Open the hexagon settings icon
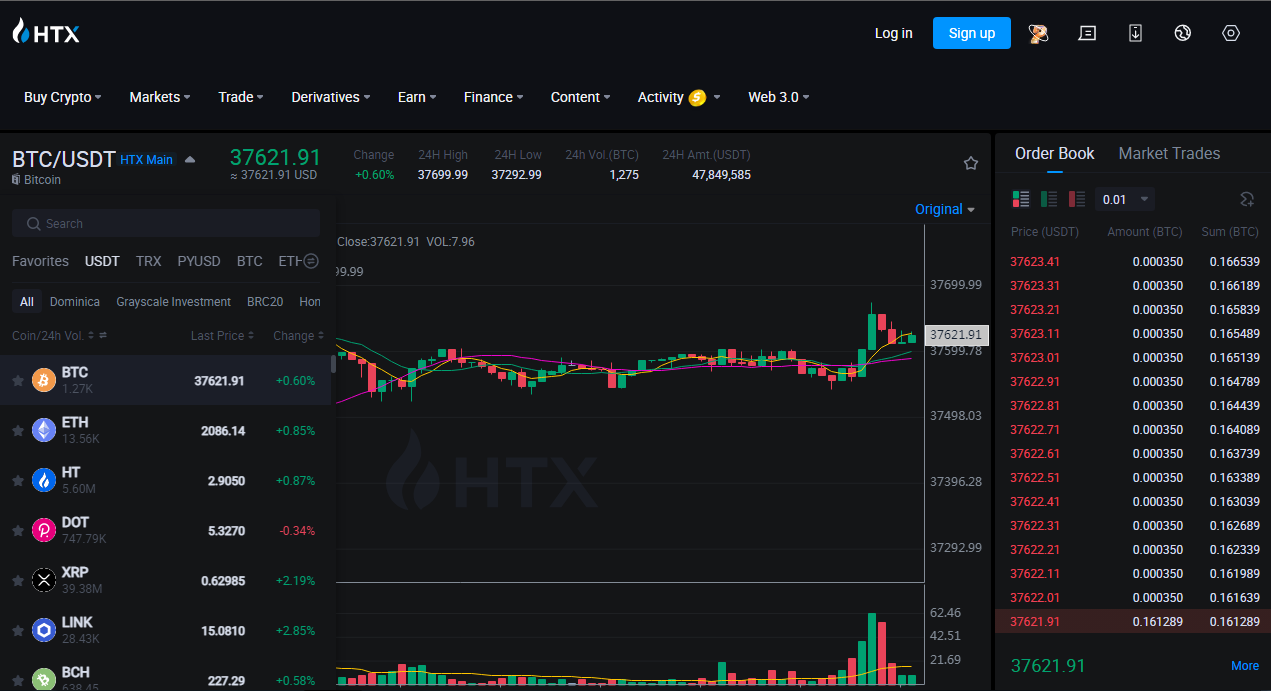This screenshot has height=691, width=1271. coord(1231,33)
